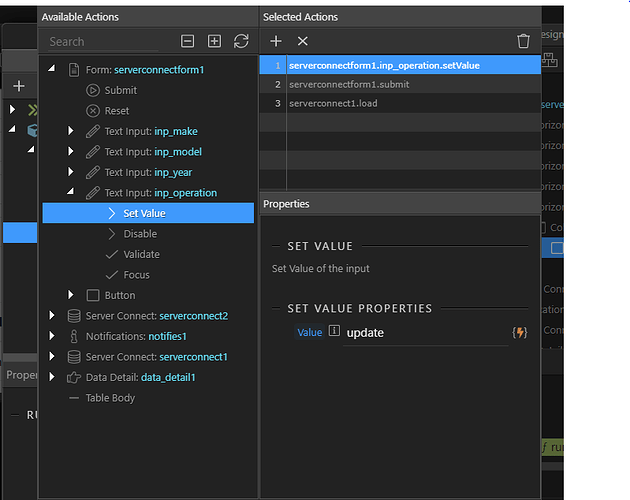
Task: Click the database icon for serverconnect1
Action: coord(74,357)
